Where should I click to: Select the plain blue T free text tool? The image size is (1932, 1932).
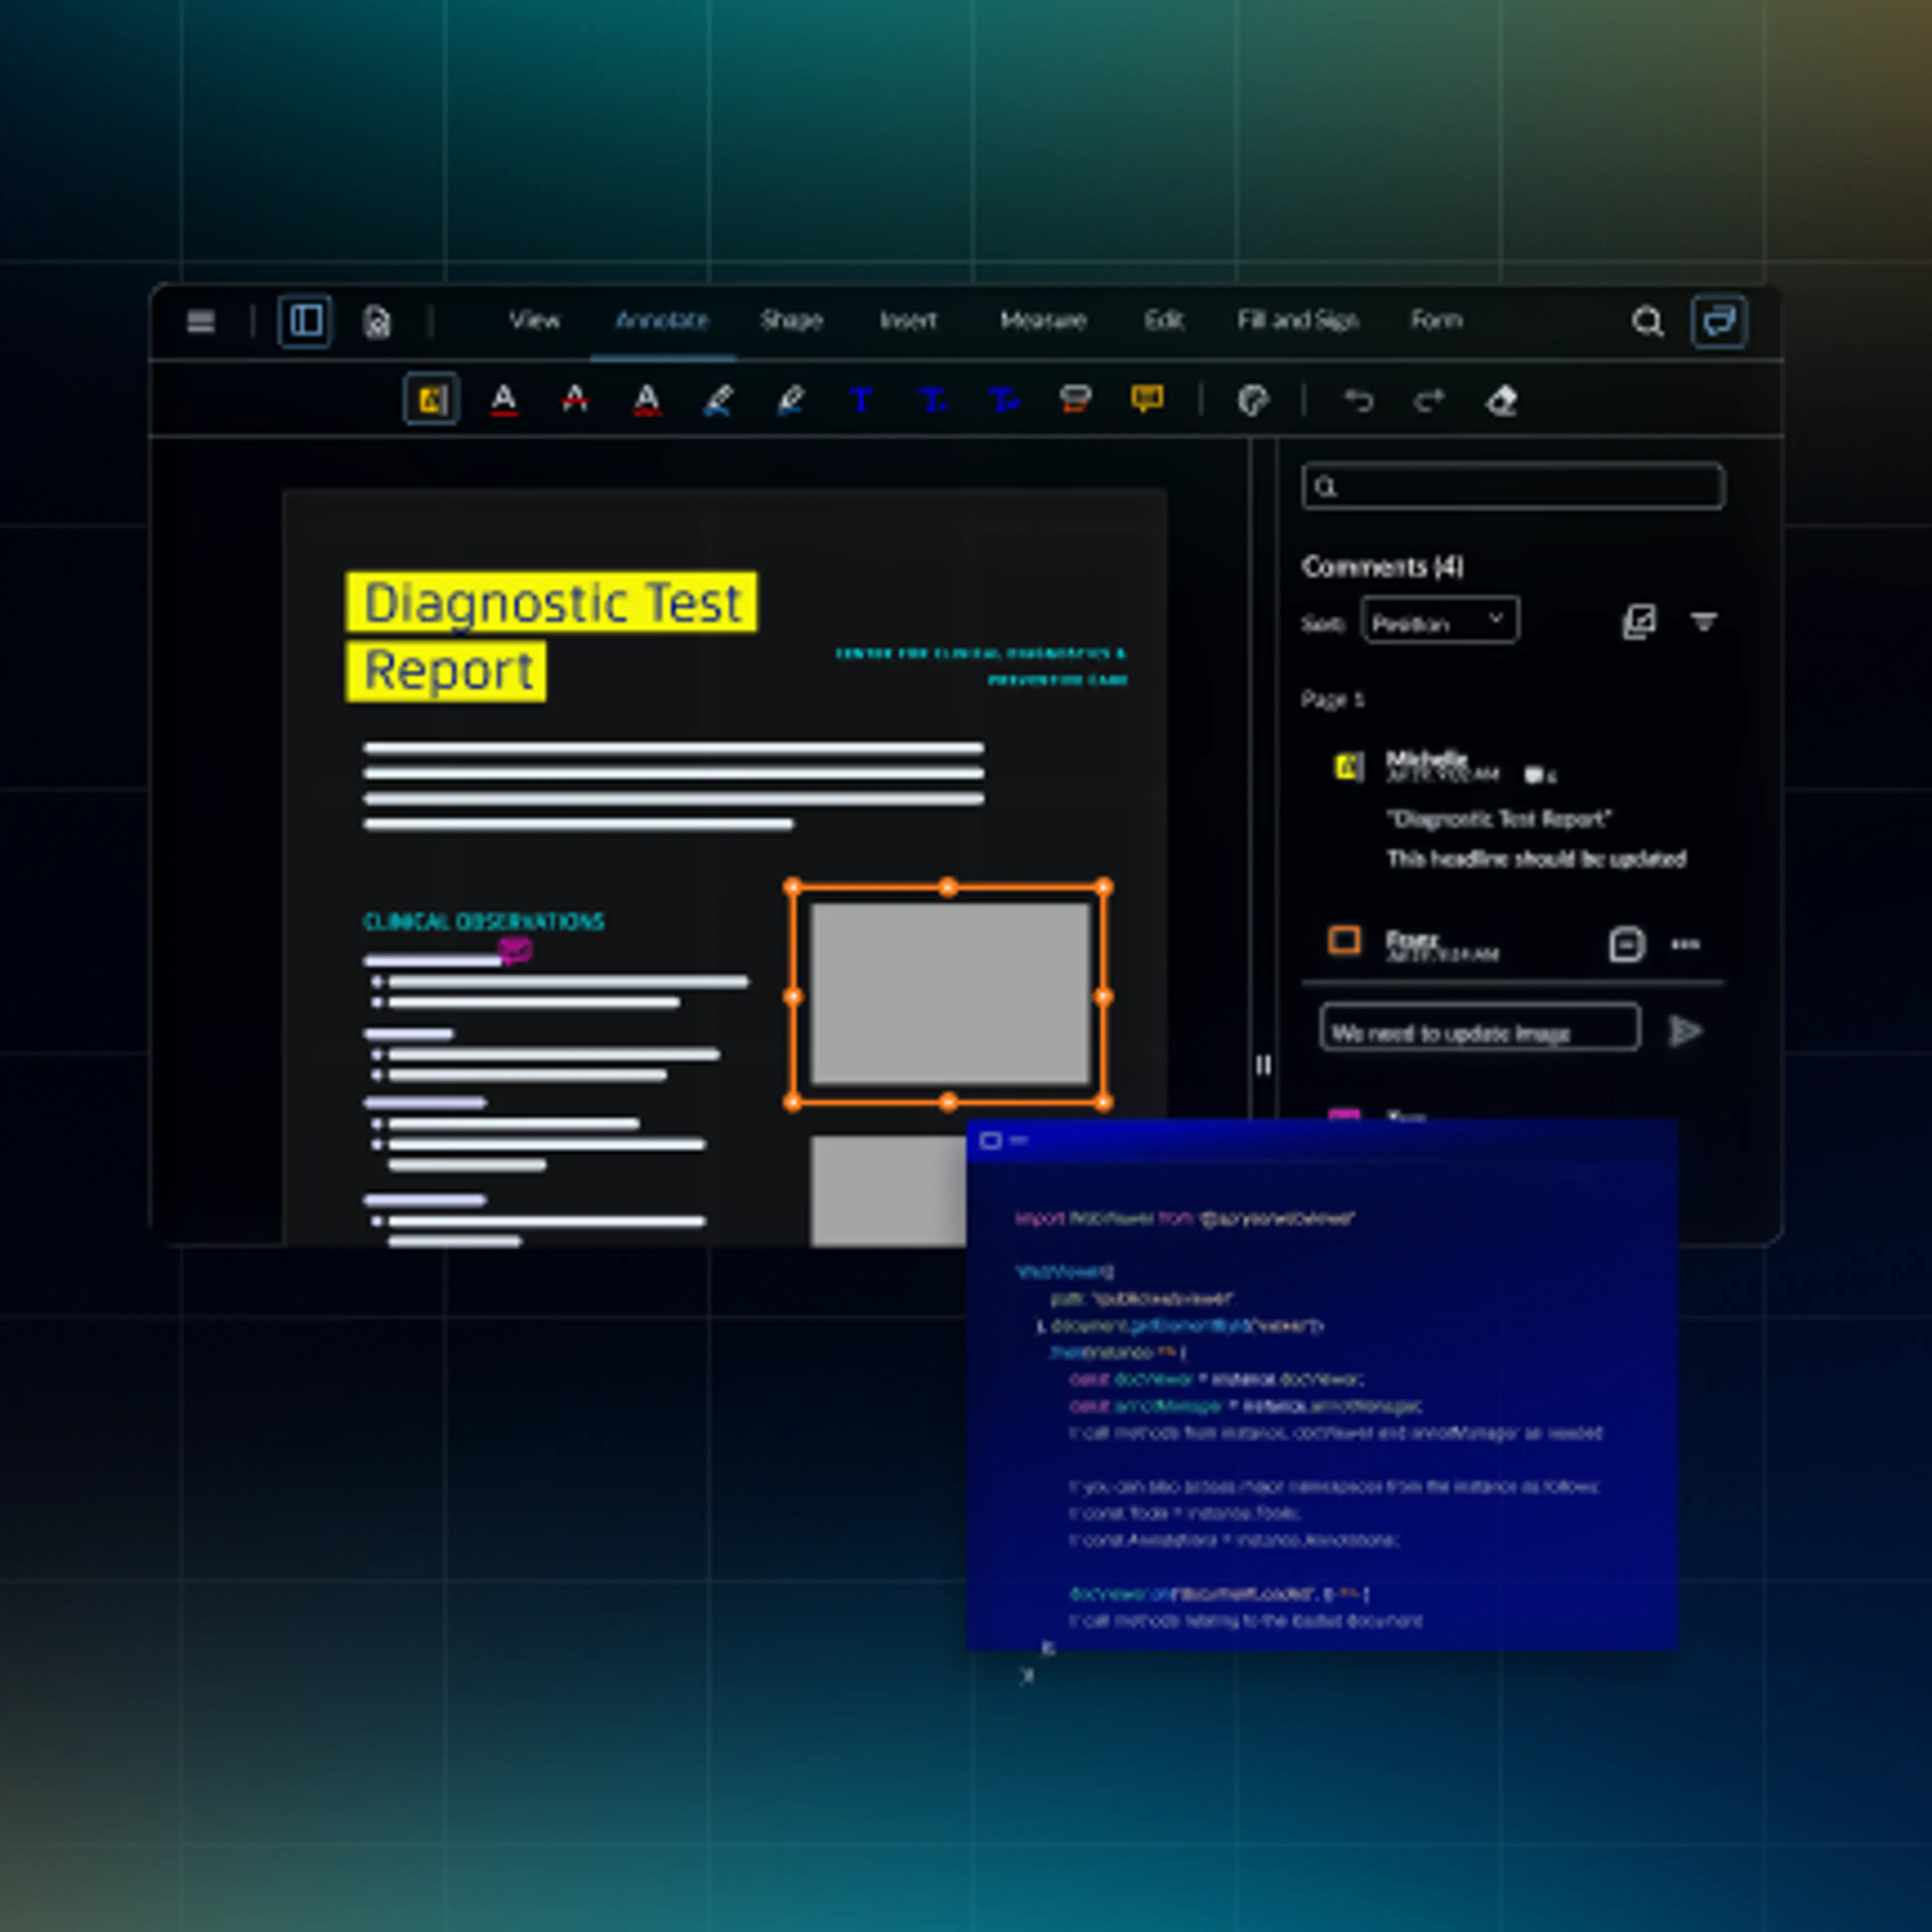tap(861, 401)
